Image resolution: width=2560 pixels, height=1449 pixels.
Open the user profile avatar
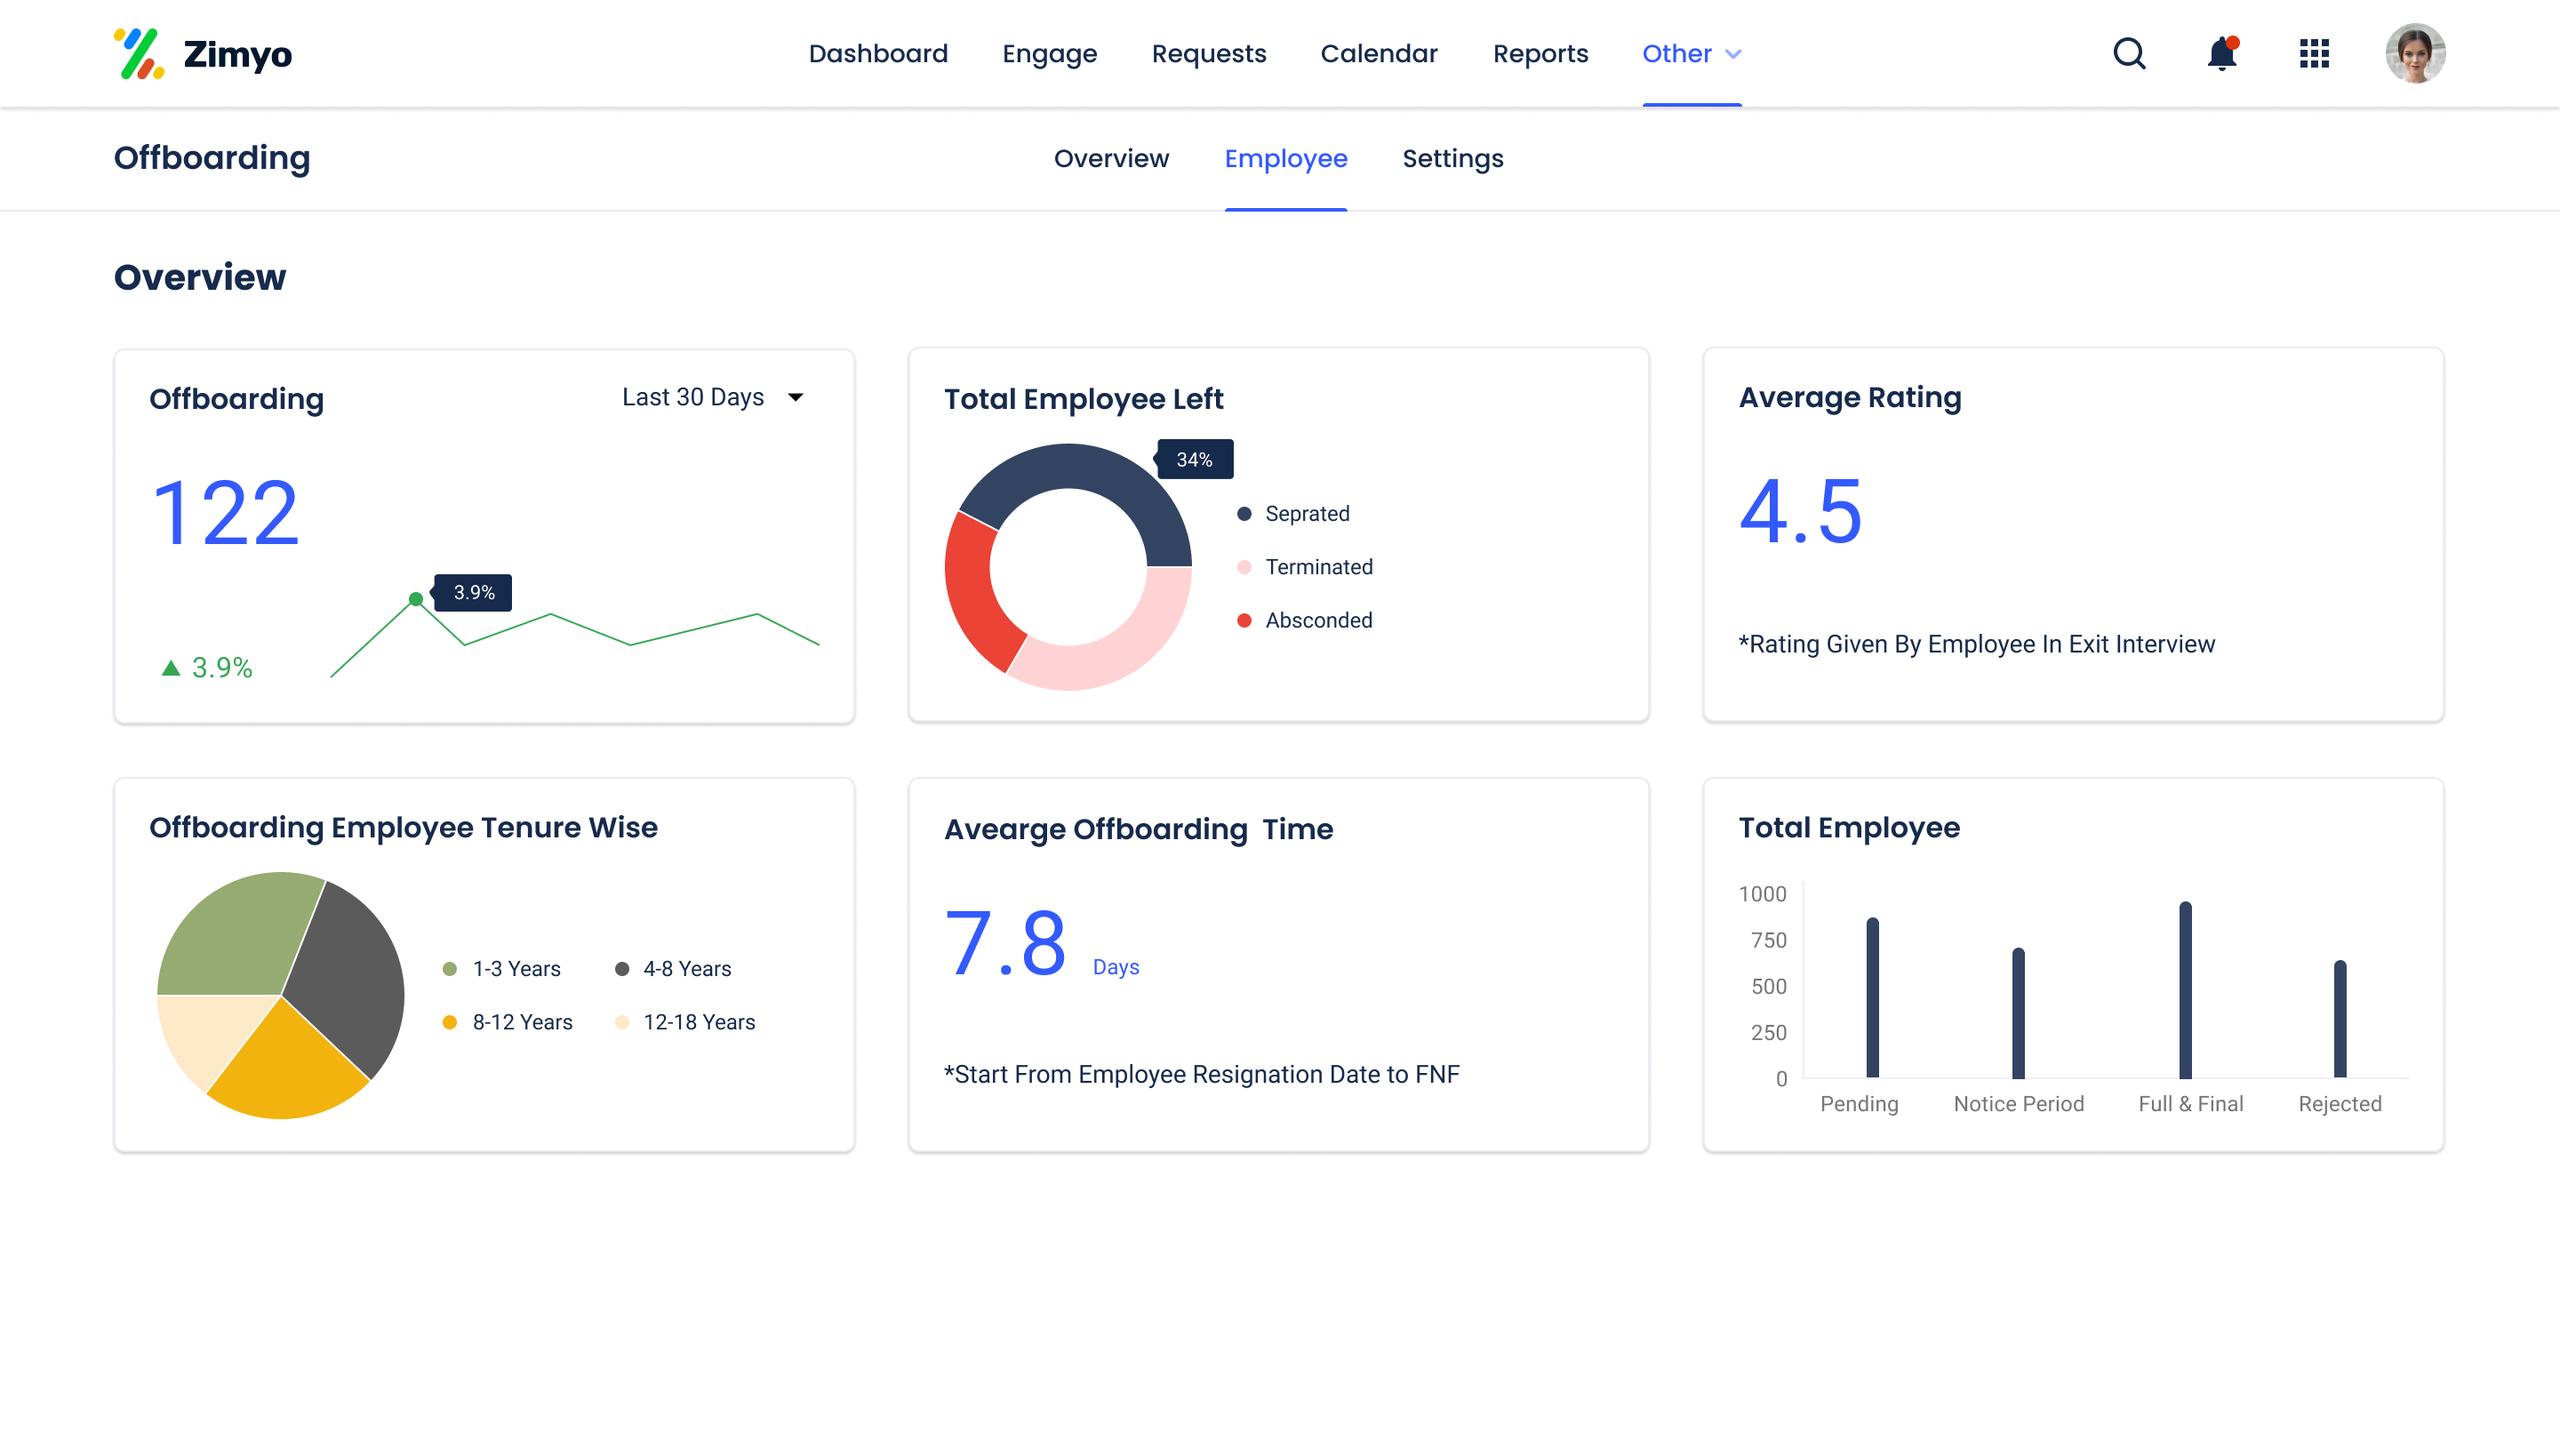2415,53
